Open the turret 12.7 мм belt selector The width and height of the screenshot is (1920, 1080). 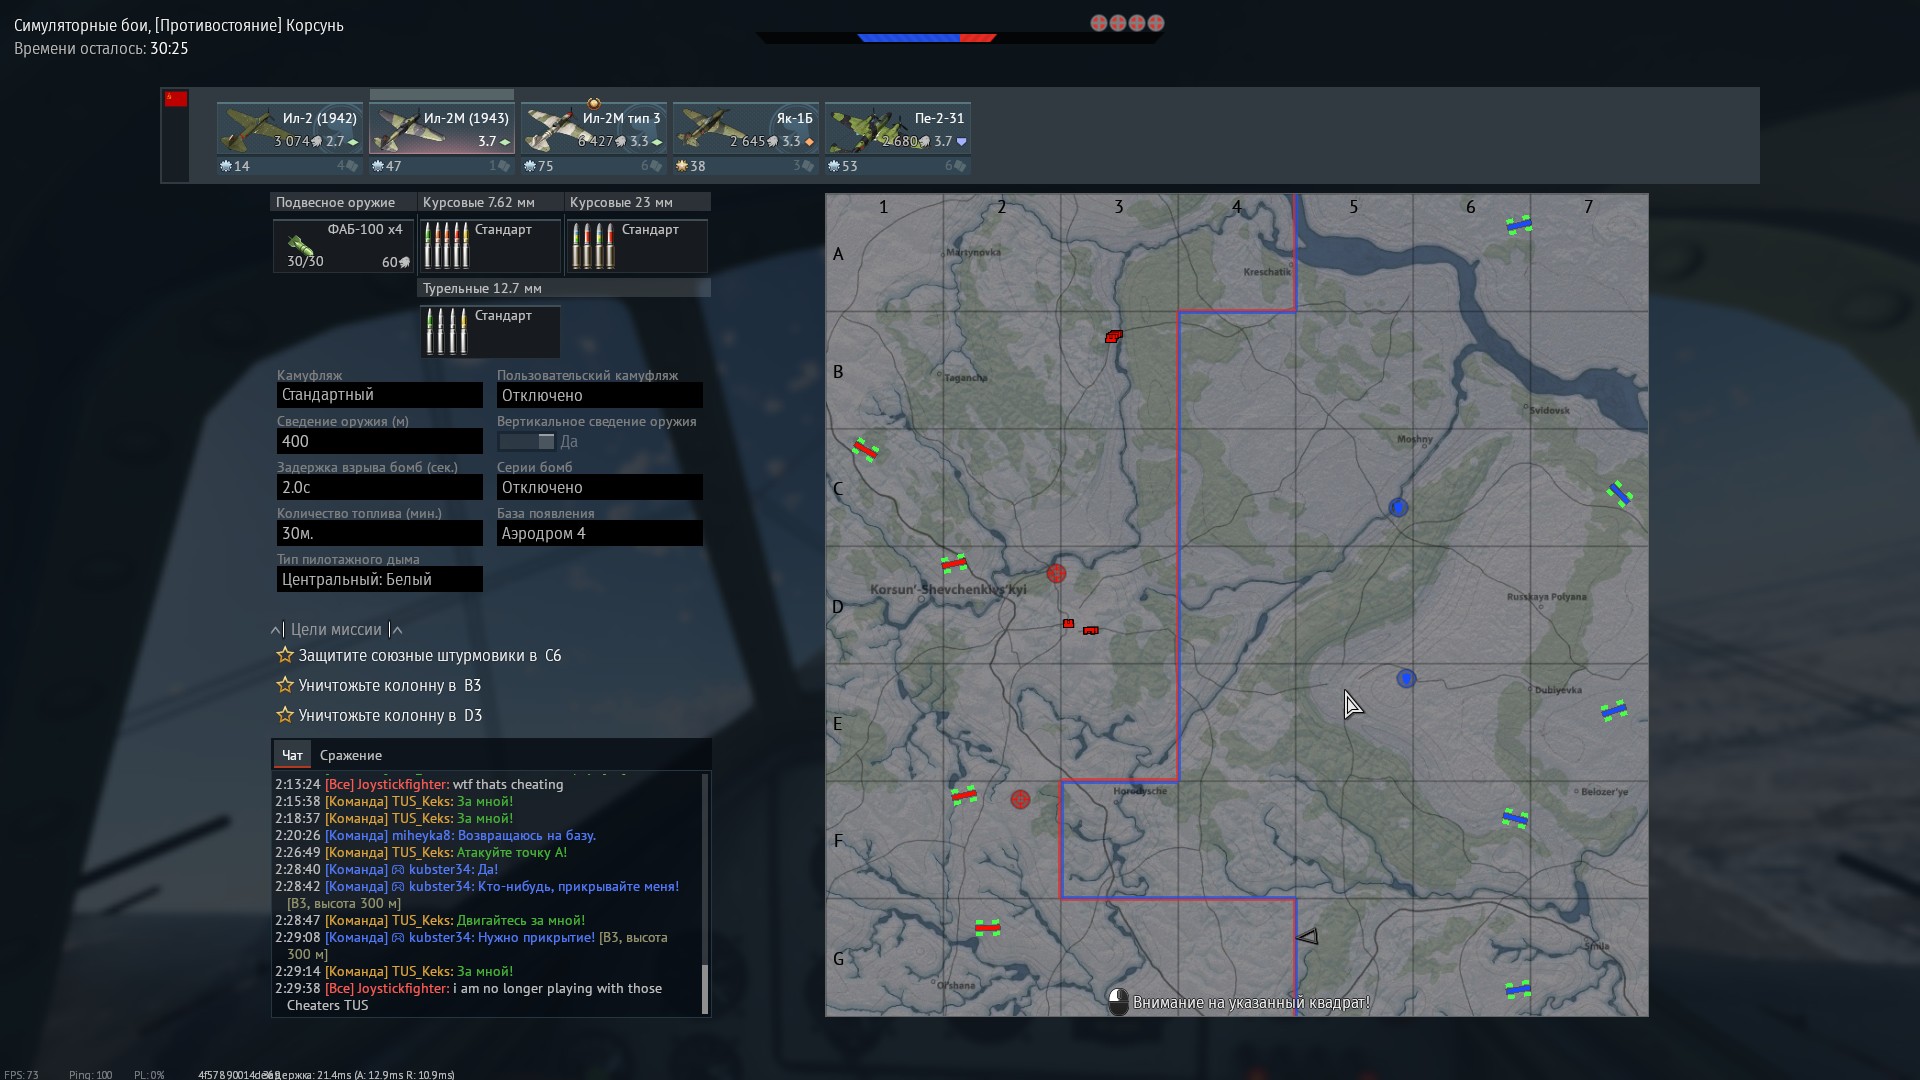[x=489, y=332]
